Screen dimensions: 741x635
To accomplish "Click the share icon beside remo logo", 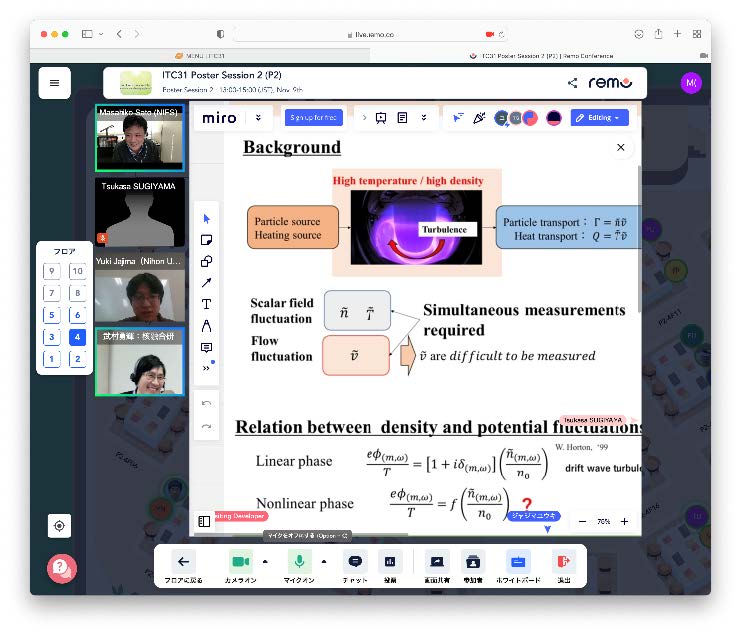I will tap(572, 83).
